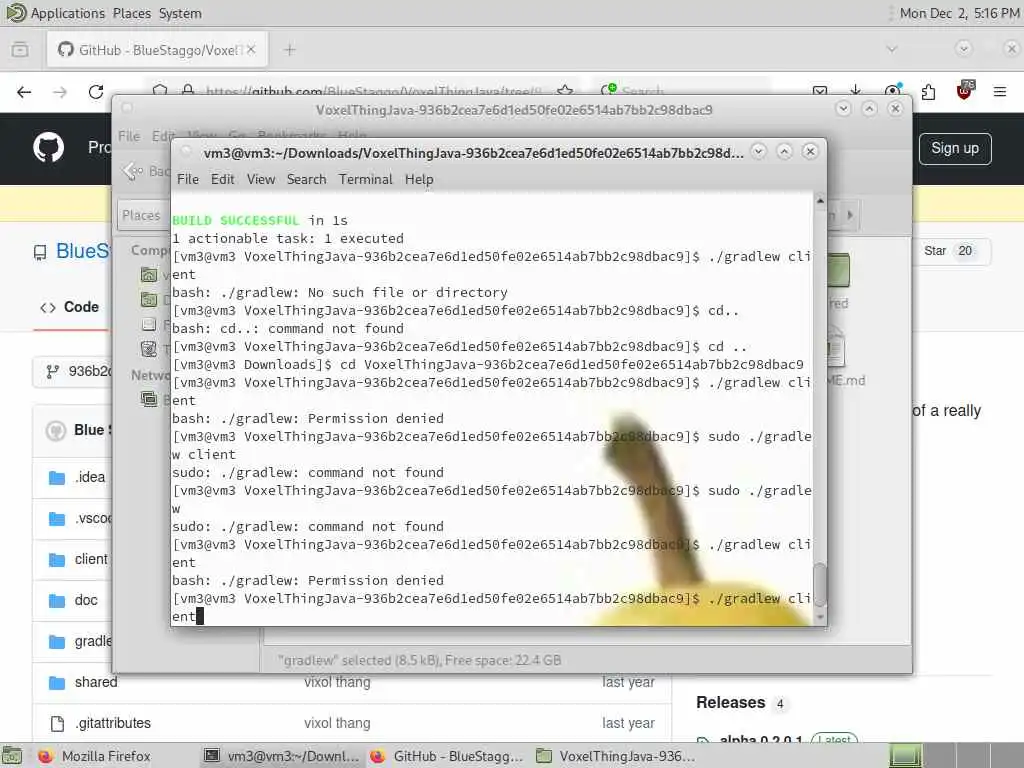This screenshot has height=768, width=1024.
Task: Click the BlueStaggo author avatar
Action: pyautogui.click(x=56, y=430)
